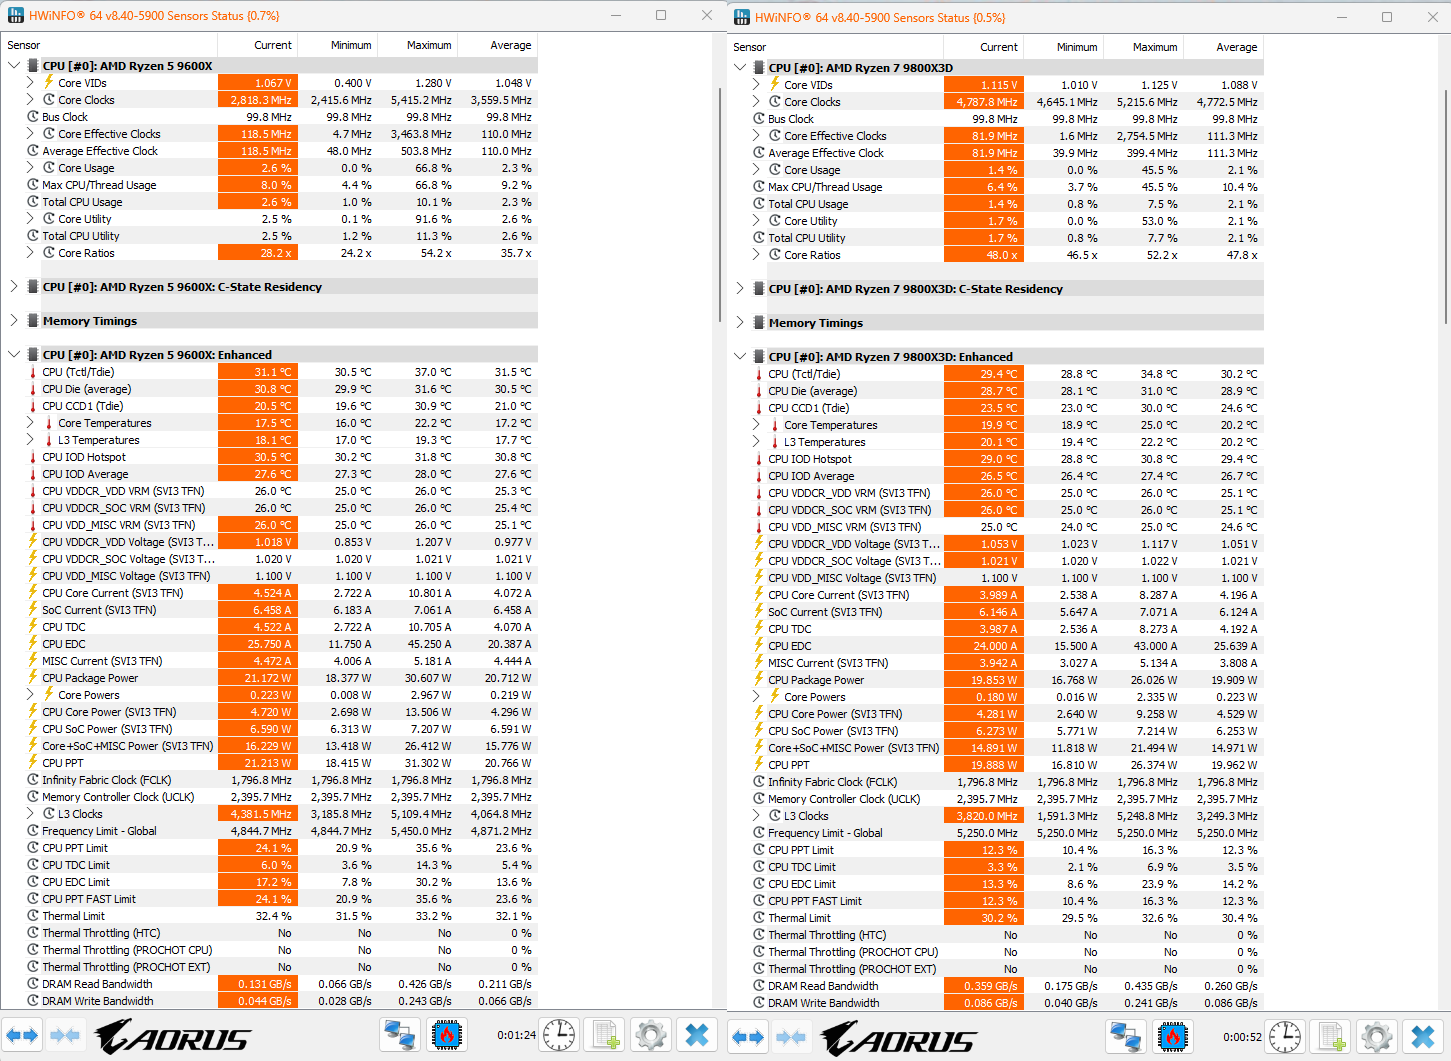Expand Memory Timings in the 9800X3D window

pos(740,323)
